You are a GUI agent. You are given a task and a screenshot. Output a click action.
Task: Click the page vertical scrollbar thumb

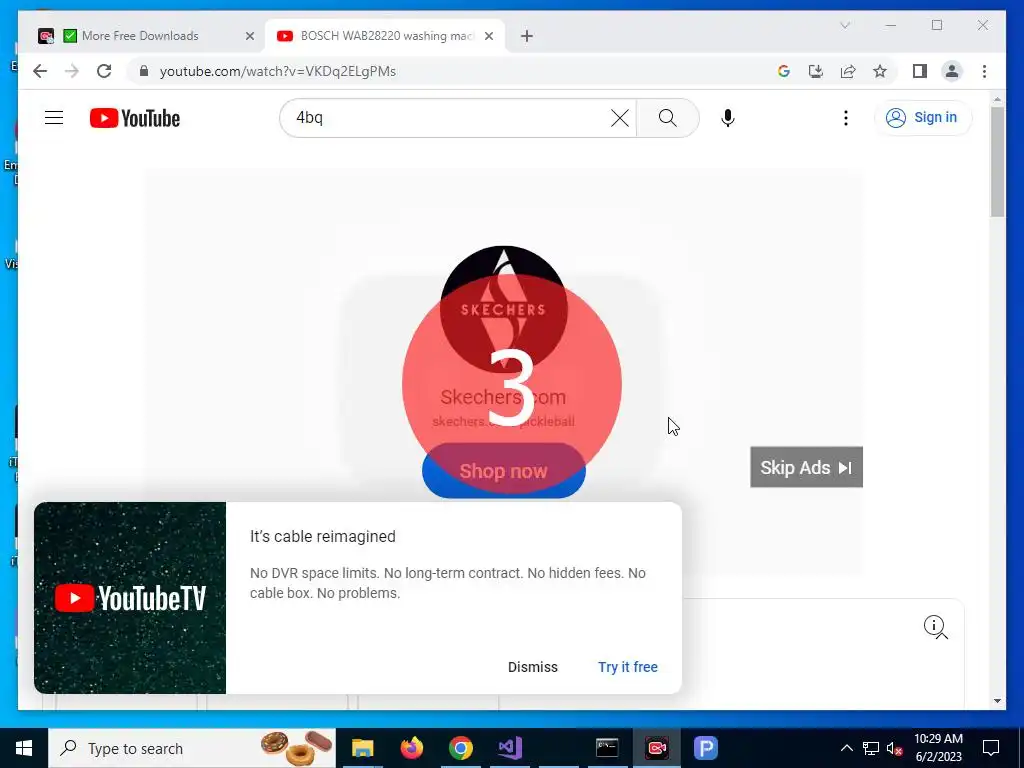(997, 162)
